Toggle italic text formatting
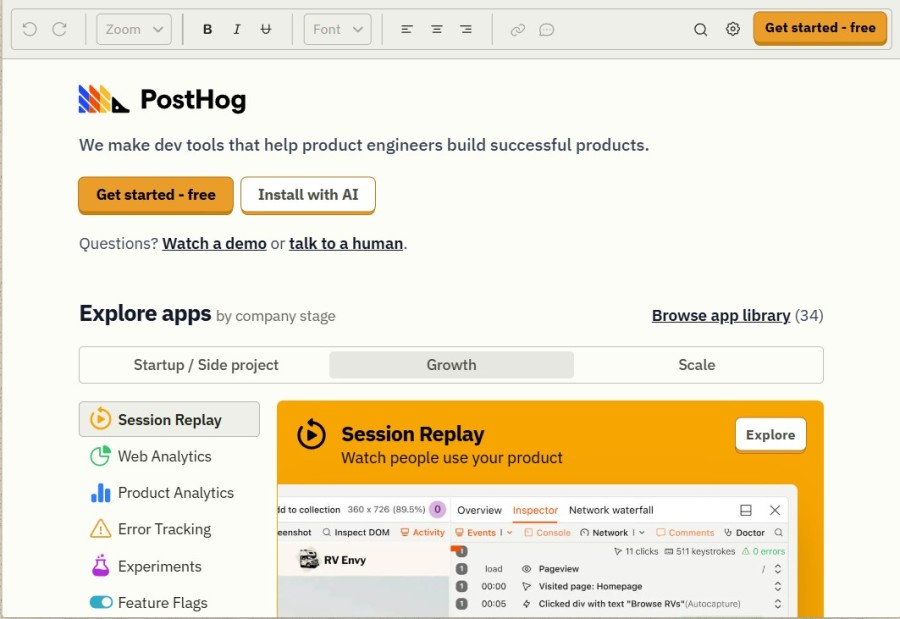 point(237,29)
